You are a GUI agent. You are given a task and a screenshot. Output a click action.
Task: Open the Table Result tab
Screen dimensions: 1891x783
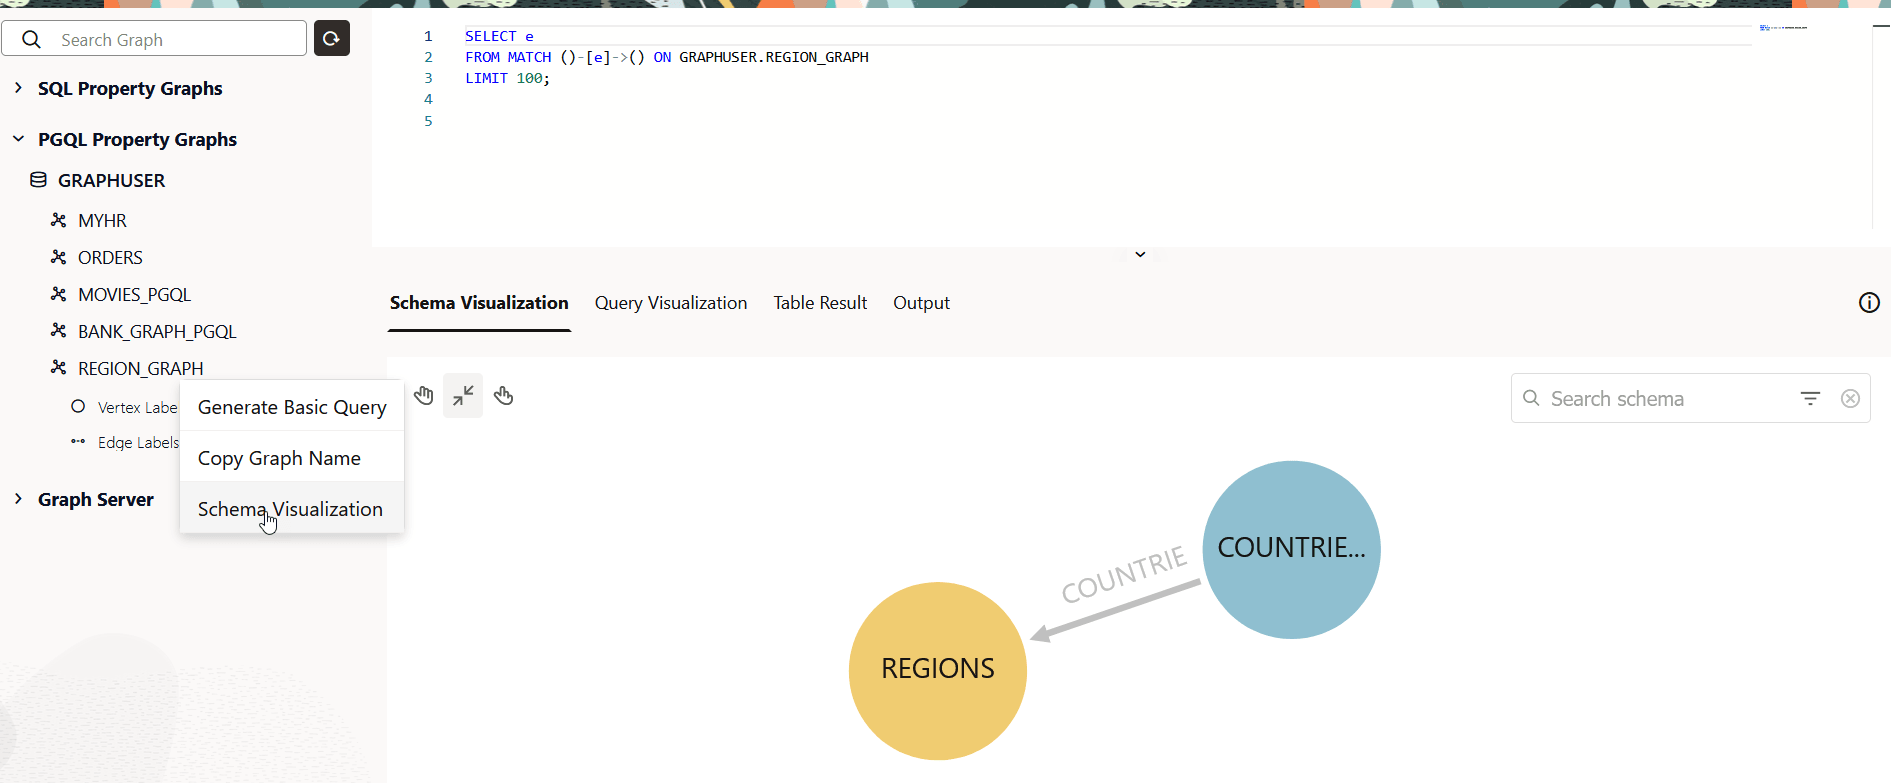tap(820, 303)
